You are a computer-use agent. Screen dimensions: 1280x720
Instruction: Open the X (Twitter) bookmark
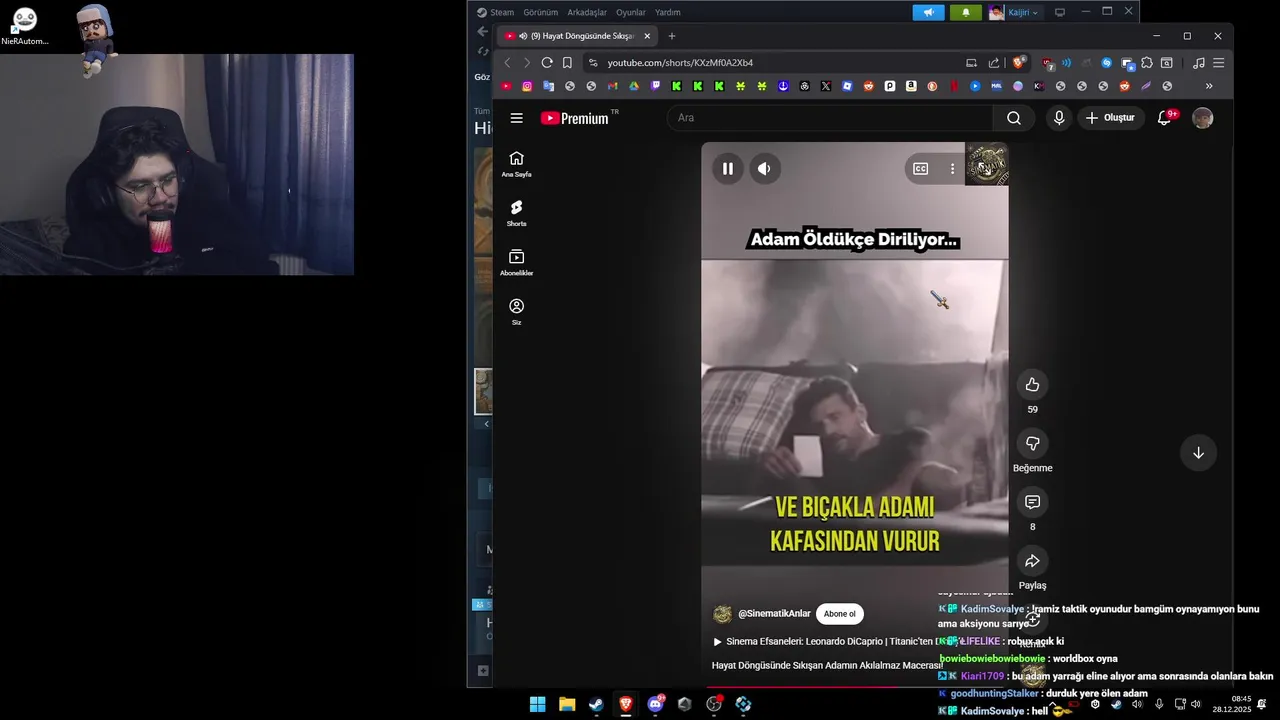pyautogui.click(x=826, y=86)
